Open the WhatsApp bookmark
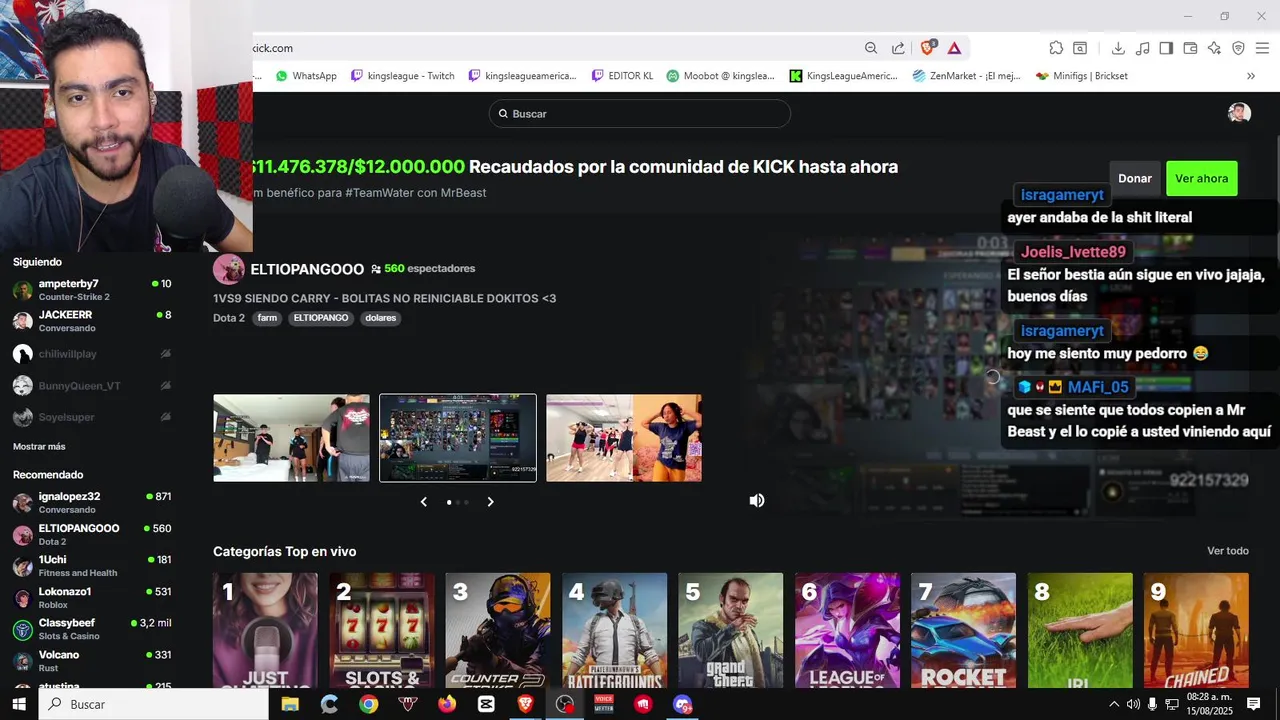Screen dimensions: 1280x720 click(306, 76)
